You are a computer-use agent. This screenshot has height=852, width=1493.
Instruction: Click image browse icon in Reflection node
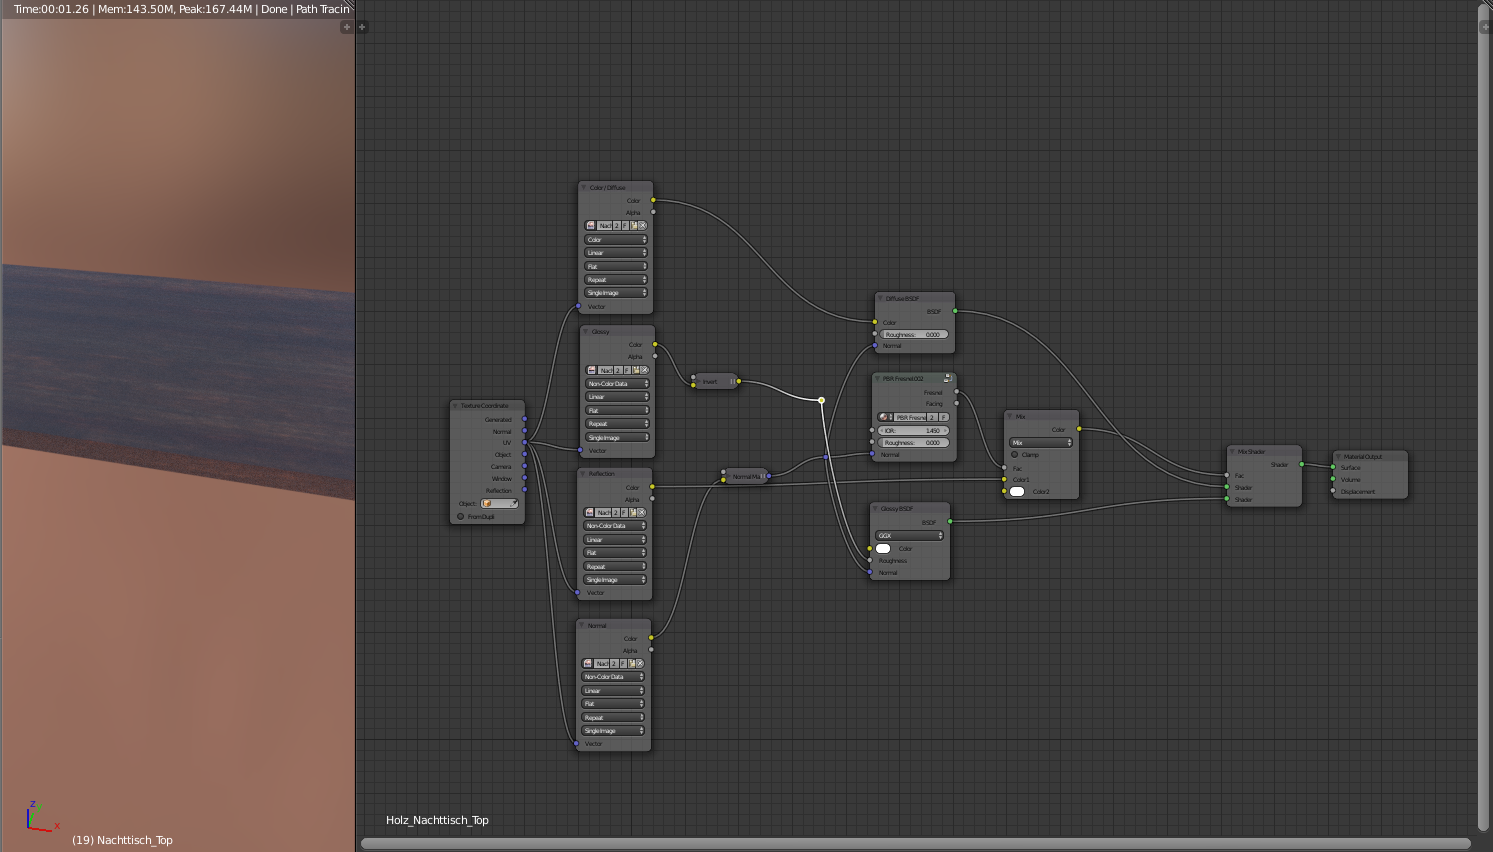pos(589,512)
